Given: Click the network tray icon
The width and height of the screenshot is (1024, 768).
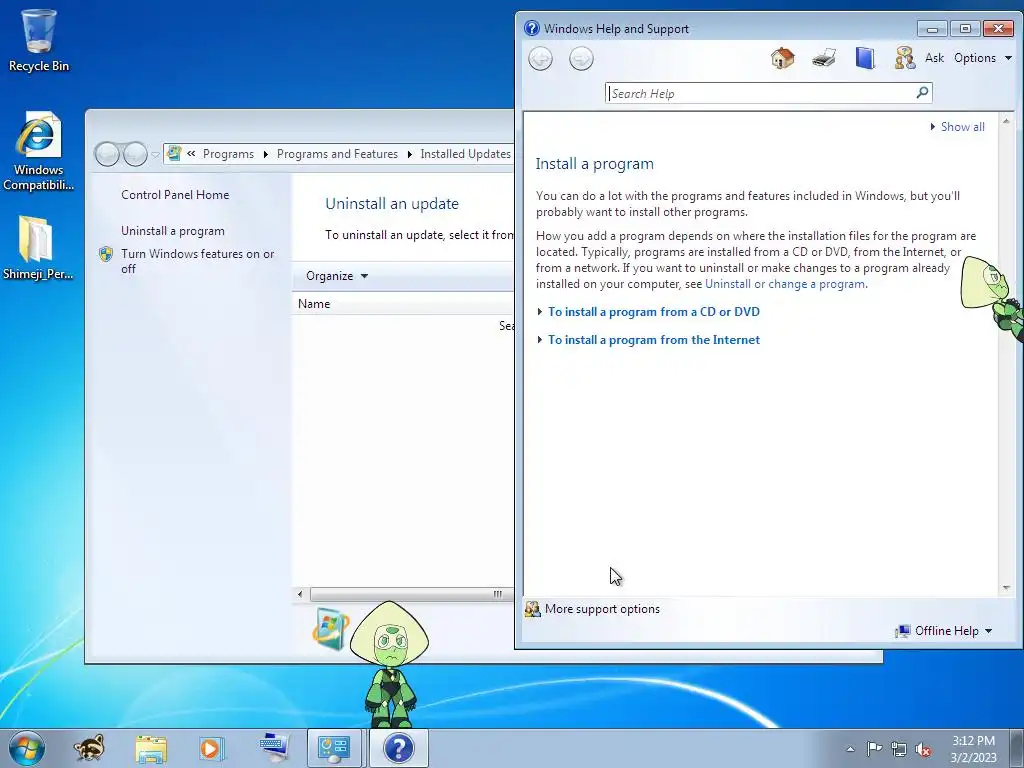Looking at the screenshot, I should click(899, 749).
